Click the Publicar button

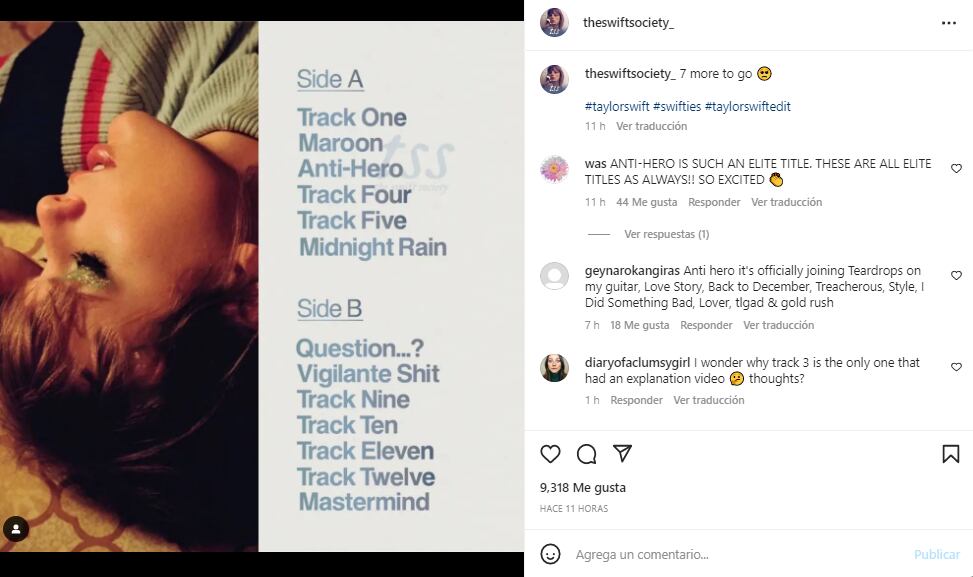pos(936,554)
